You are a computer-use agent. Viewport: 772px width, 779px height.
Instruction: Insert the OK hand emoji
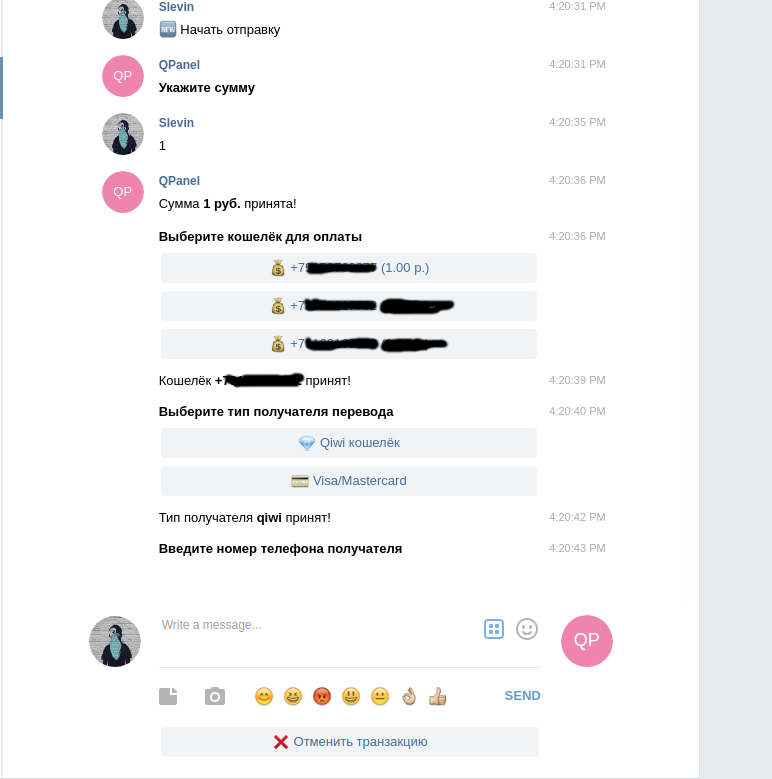coord(409,696)
